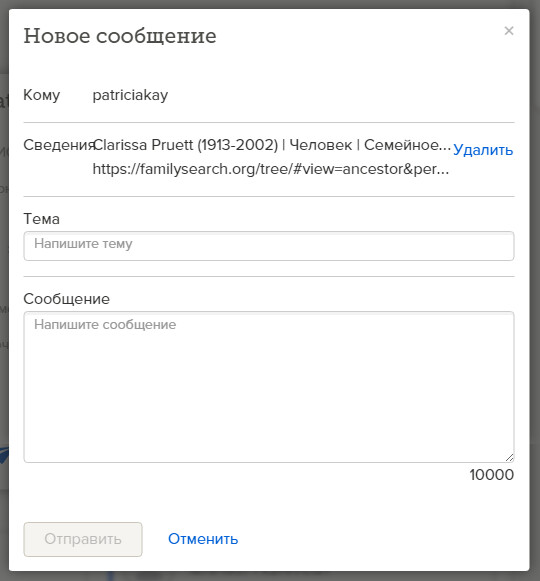Select the recipient name patriciakay
540x581 pixels.
coord(130,95)
